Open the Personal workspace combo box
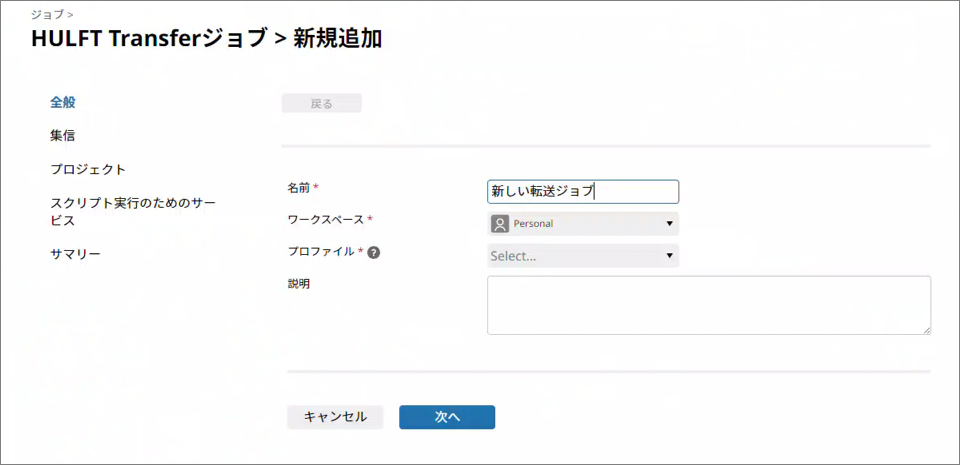The width and height of the screenshot is (960, 465). pos(582,224)
